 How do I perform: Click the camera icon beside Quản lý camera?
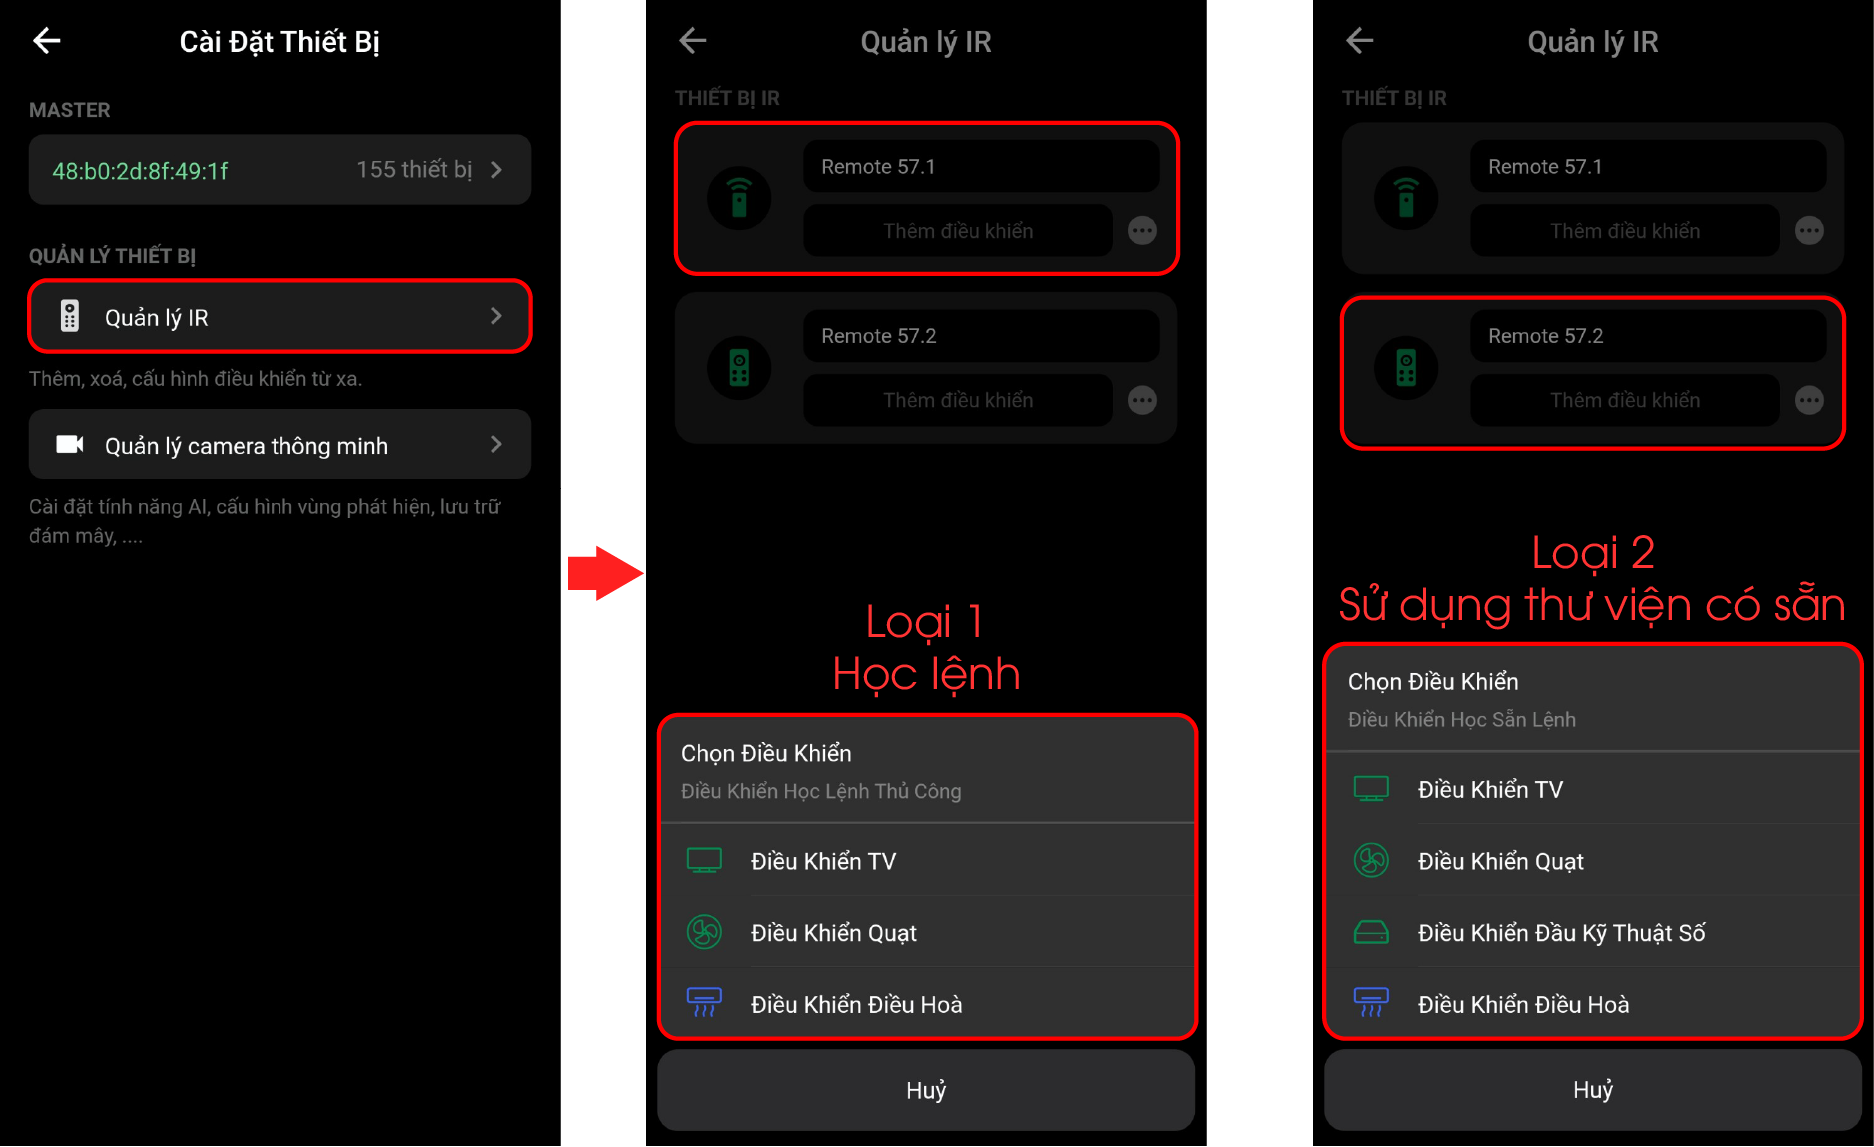70,445
